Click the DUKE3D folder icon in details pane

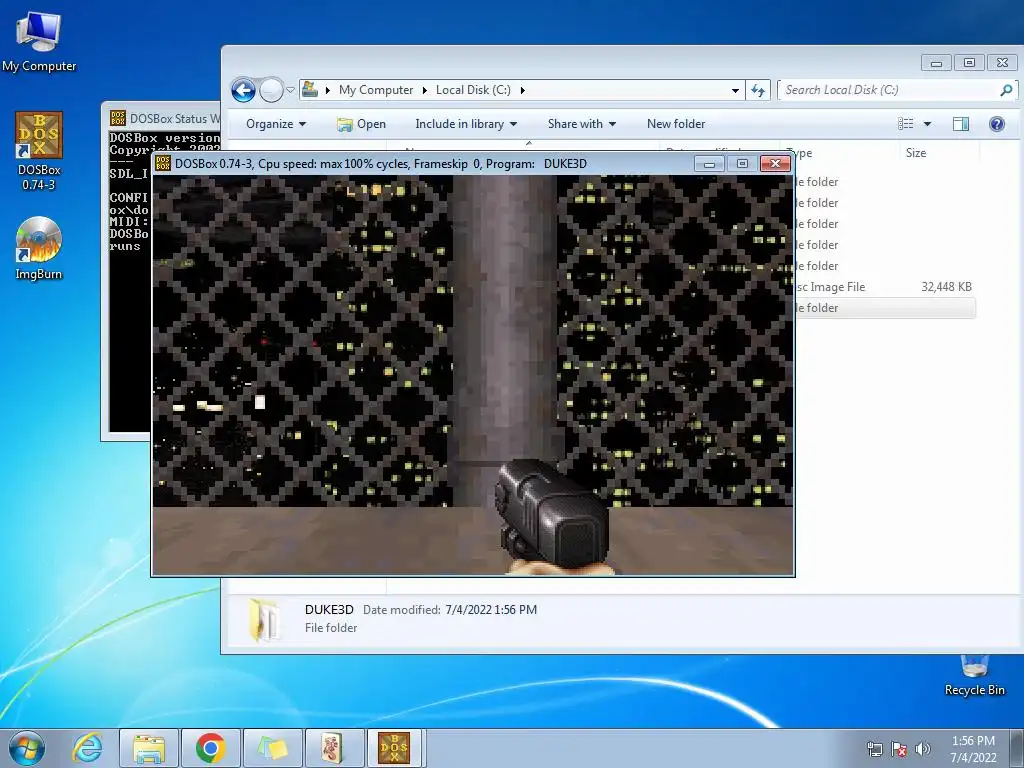(x=265, y=619)
